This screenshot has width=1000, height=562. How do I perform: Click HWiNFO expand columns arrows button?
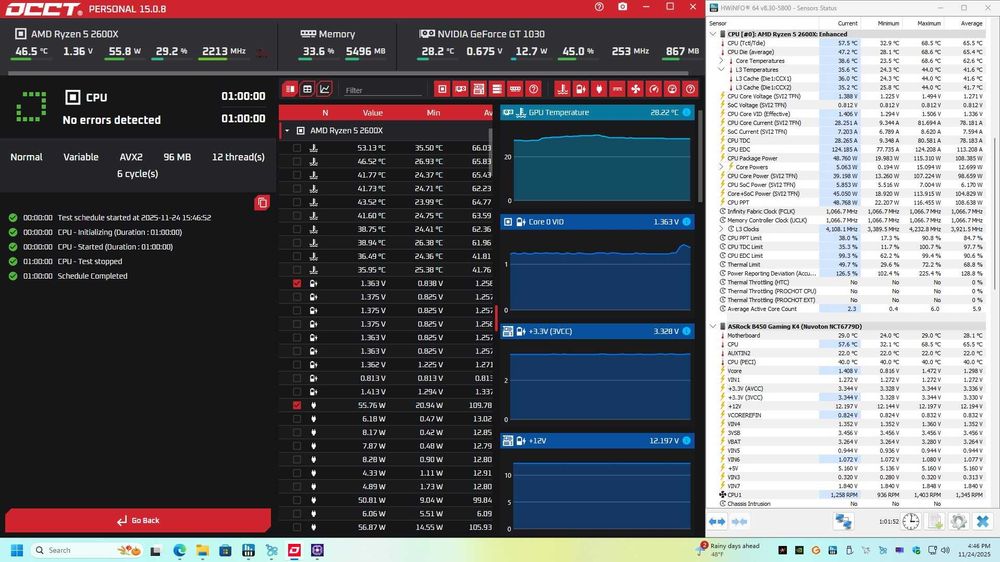click(717, 521)
